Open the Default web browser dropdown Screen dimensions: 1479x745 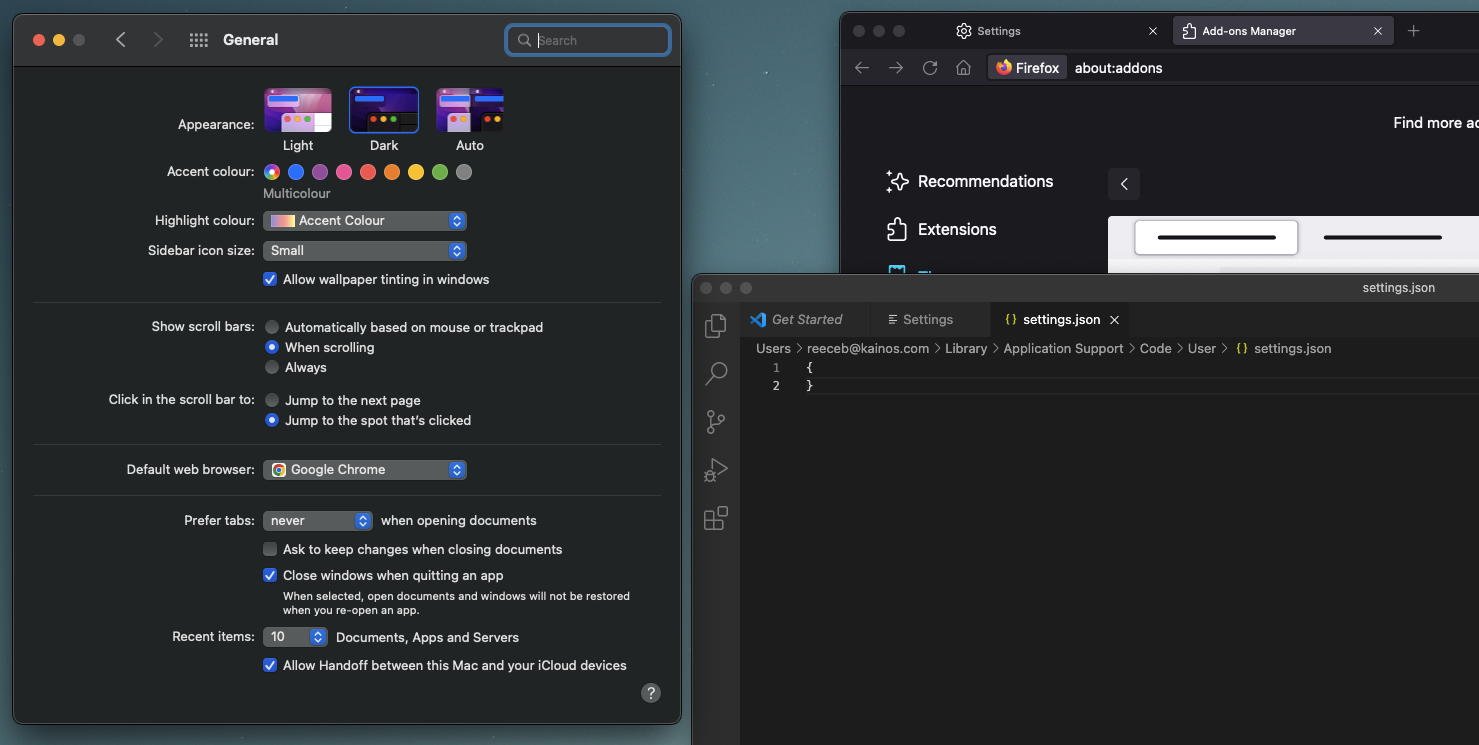coord(365,469)
